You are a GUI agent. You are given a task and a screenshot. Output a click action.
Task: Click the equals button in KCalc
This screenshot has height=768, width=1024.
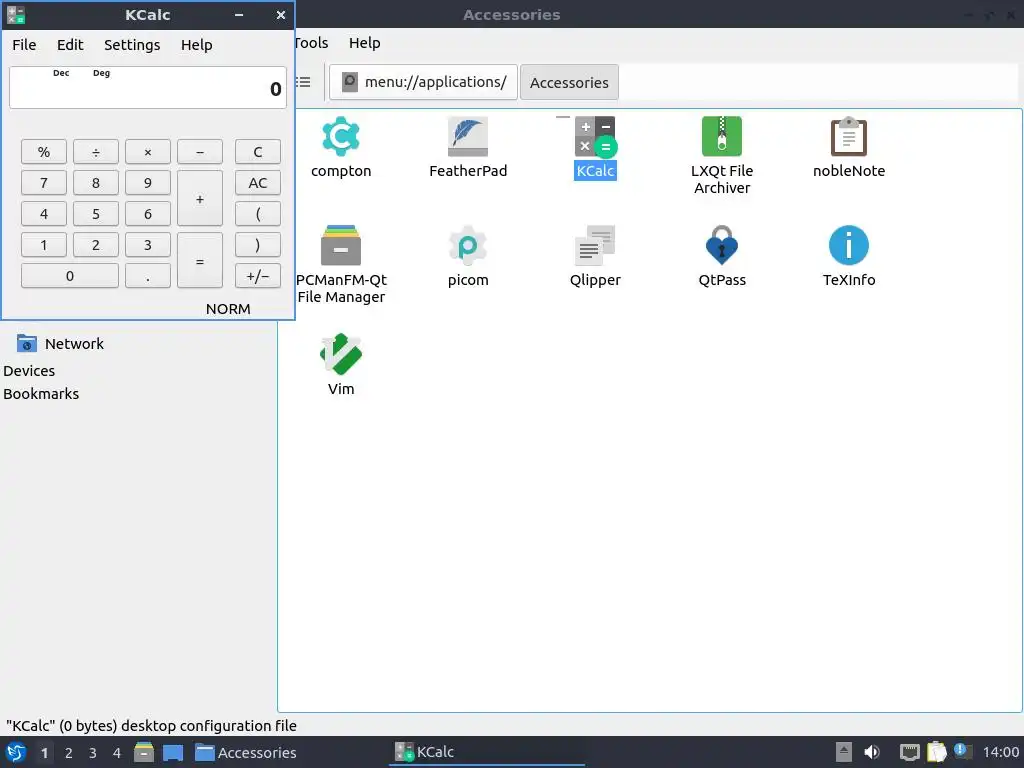[x=200, y=261]
